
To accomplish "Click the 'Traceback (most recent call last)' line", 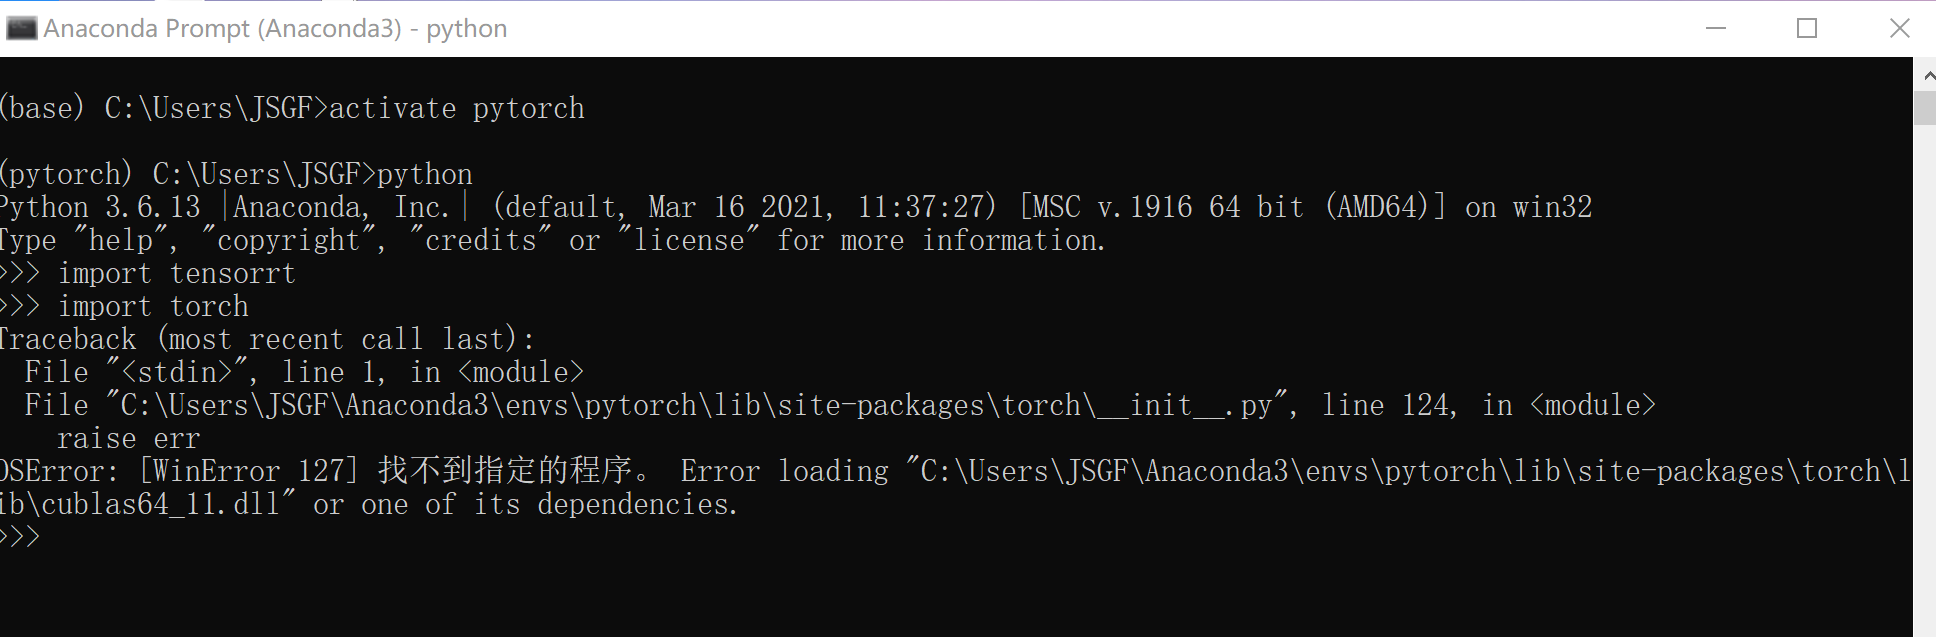I will pyautogui.click(x=266, y=339).
